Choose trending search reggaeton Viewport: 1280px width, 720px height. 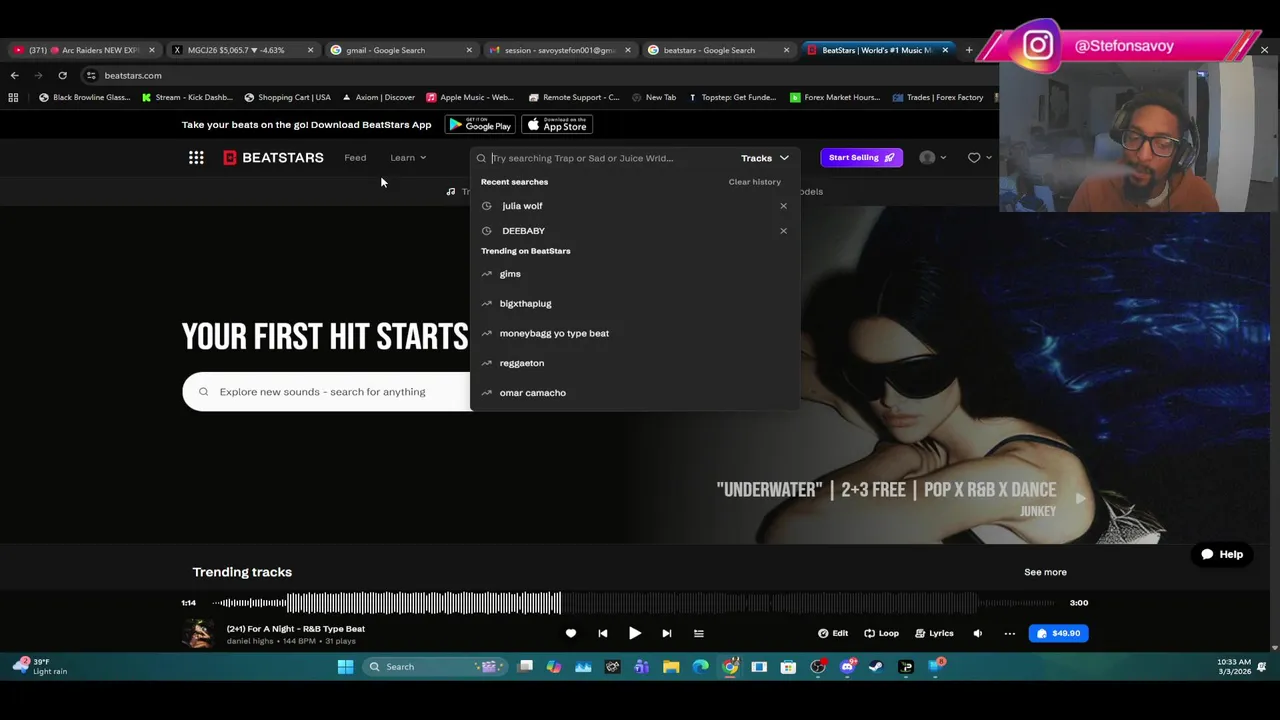(522, 363)
